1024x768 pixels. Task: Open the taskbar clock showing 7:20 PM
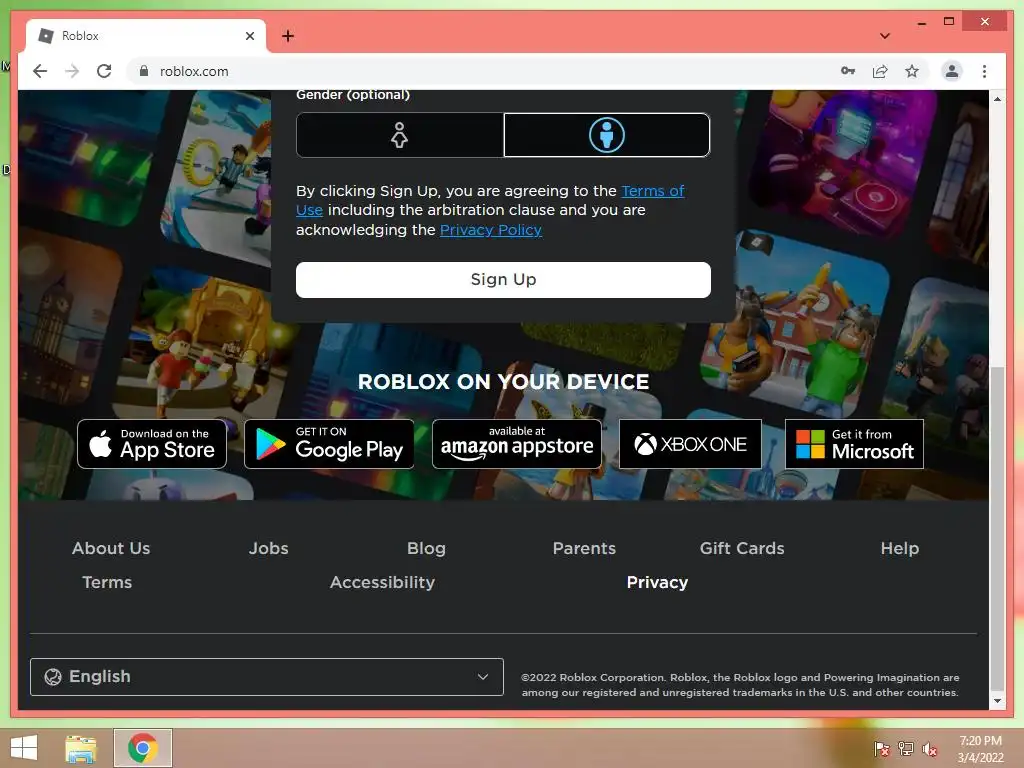point(980,749)
